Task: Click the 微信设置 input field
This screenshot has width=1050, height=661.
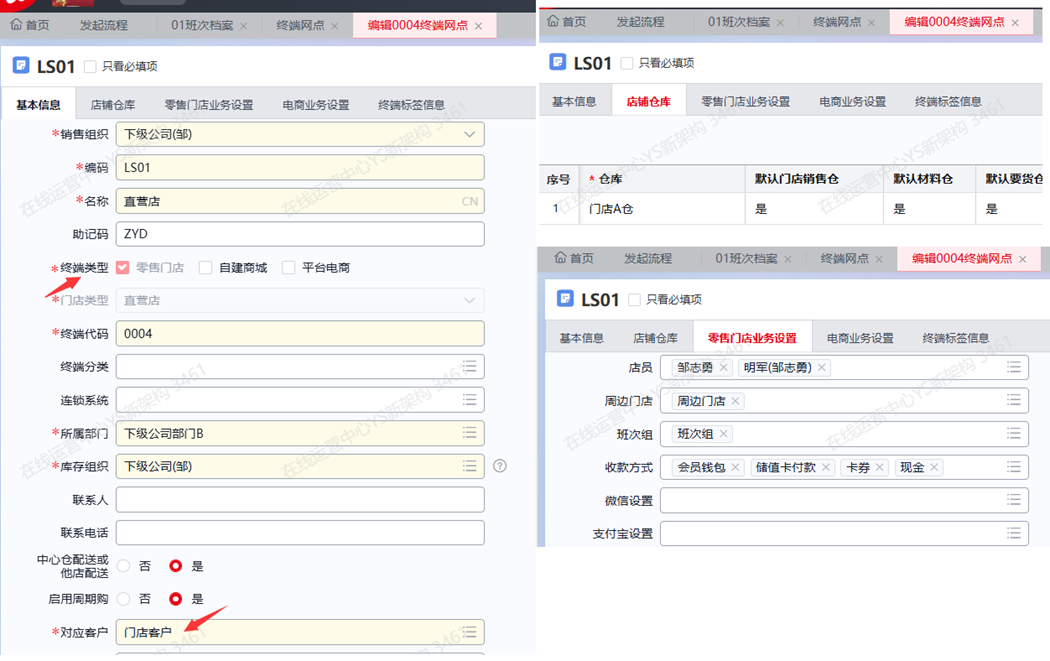Action: tap(830, 500)
